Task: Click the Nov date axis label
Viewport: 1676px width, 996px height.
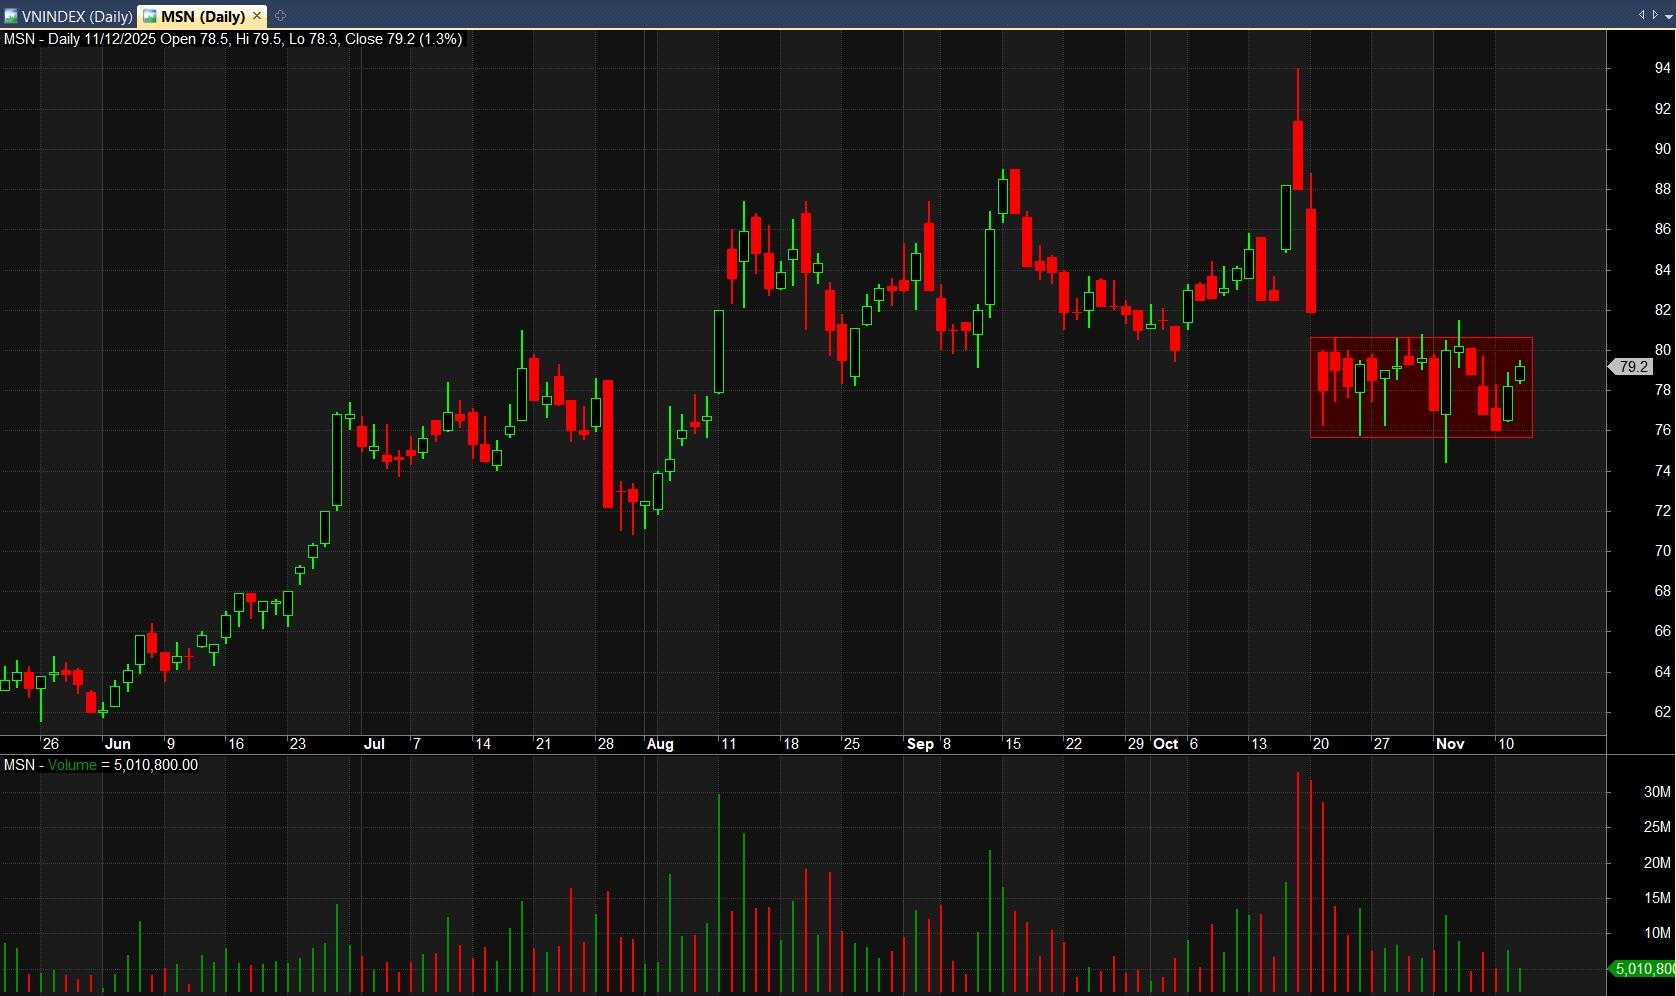Action: pyautogui.click(x=1450, y=744)
